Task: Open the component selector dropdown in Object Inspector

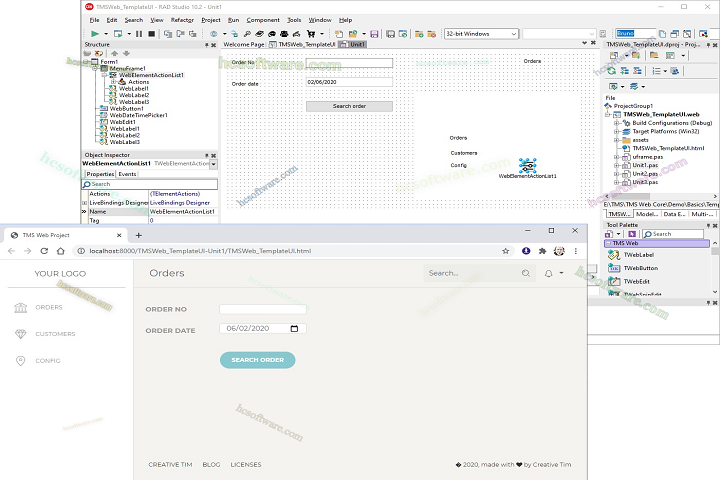Action: pos(214,164)
